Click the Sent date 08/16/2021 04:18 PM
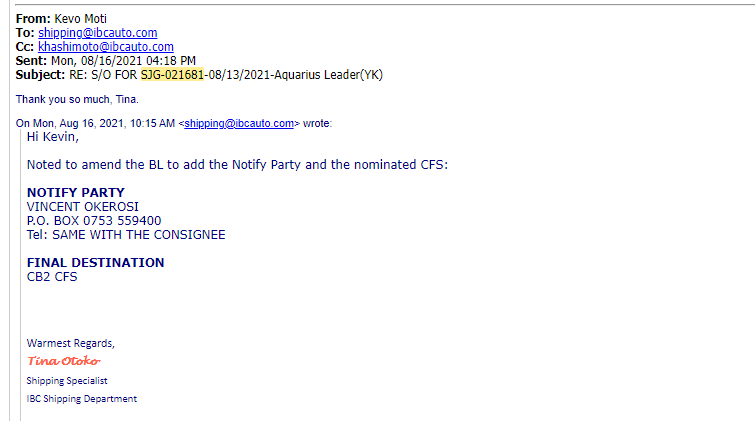 point(123,61)
